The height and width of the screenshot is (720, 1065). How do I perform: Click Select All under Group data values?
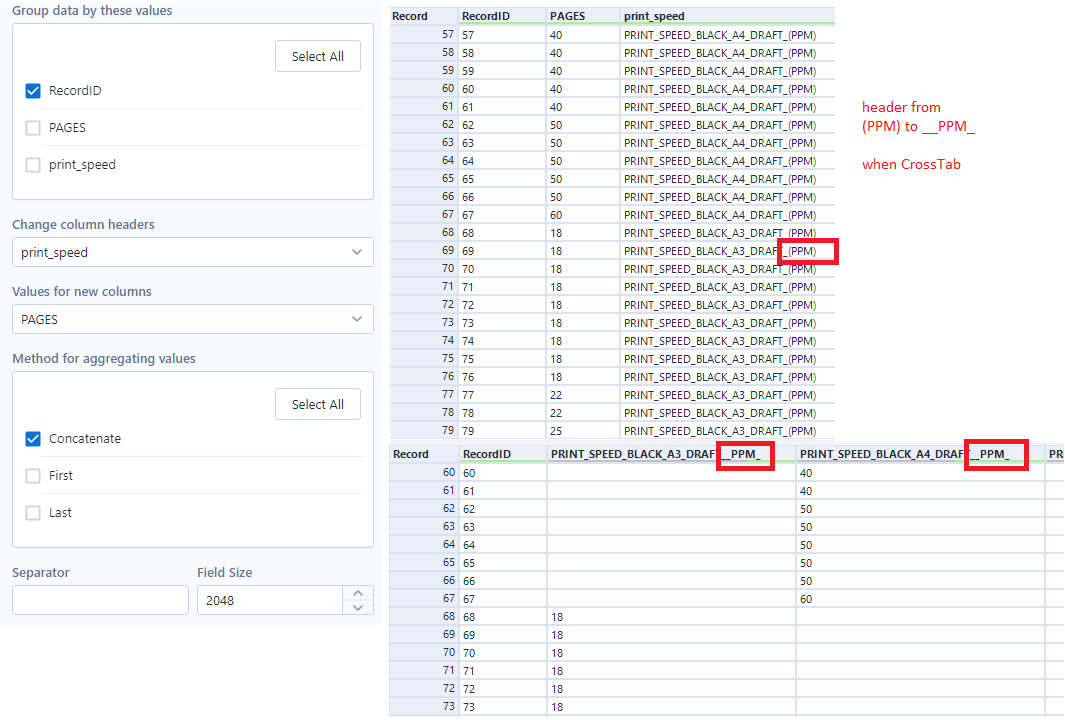point(317,56)
